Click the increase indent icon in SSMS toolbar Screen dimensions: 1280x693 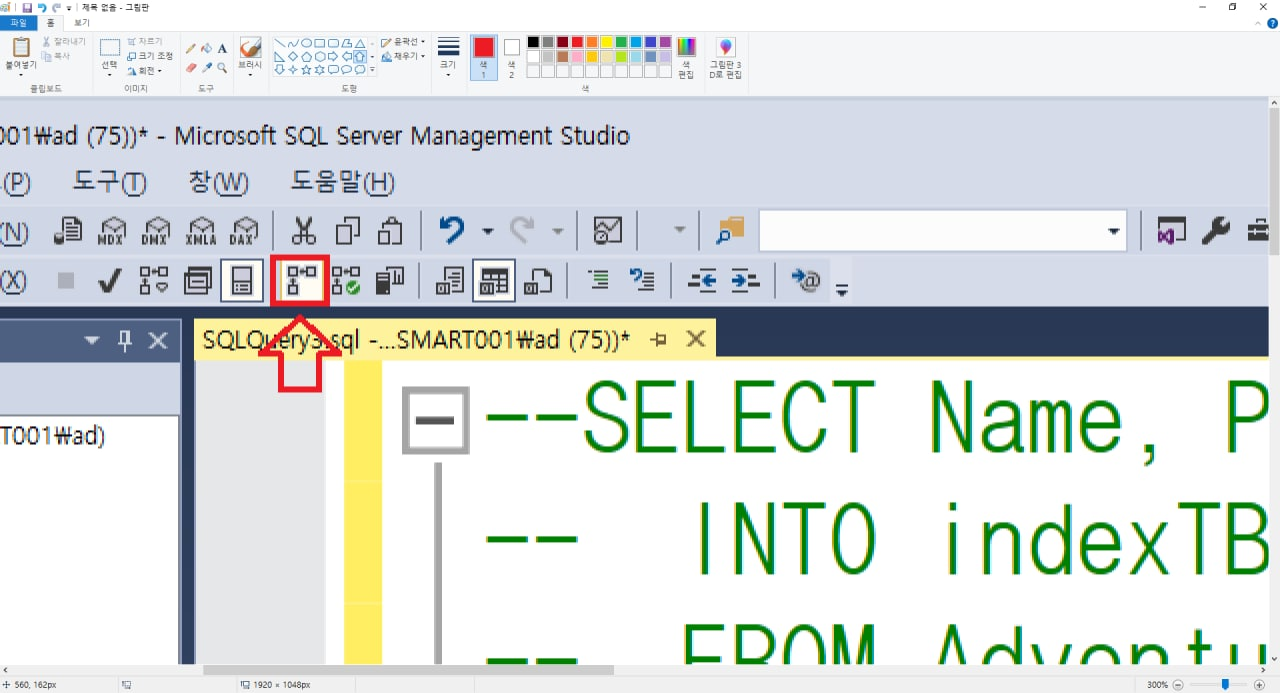pos(746,282)
